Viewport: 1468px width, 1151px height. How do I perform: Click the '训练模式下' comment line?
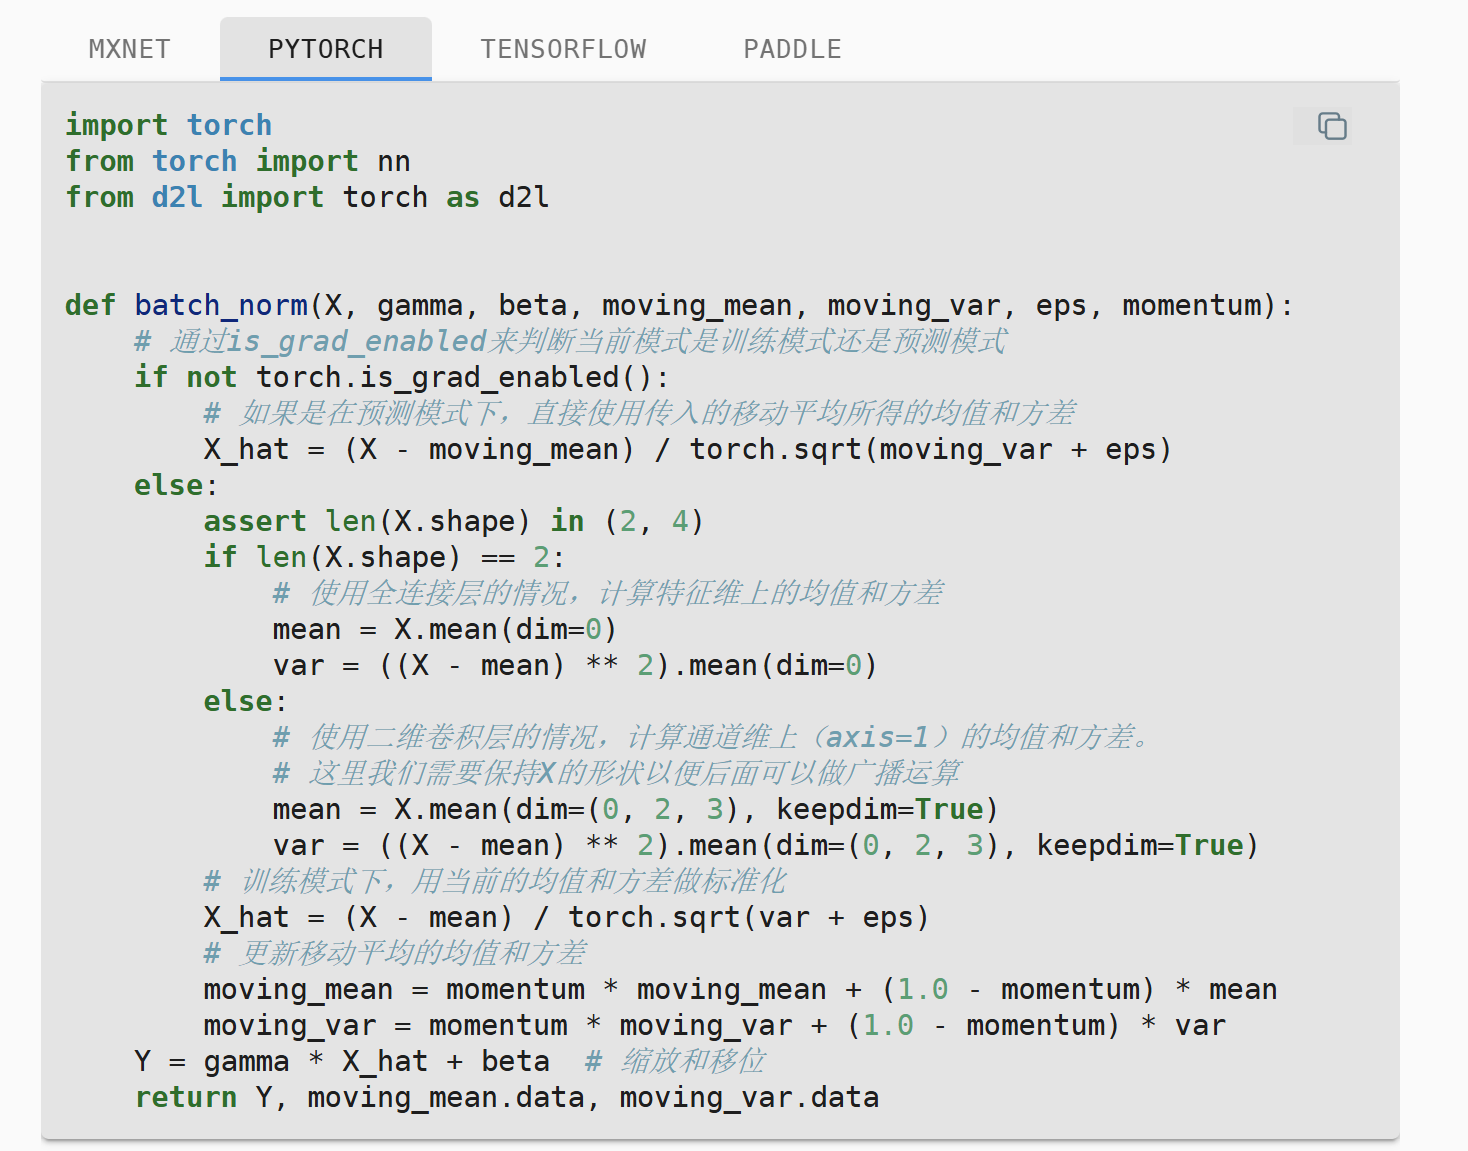496,881
